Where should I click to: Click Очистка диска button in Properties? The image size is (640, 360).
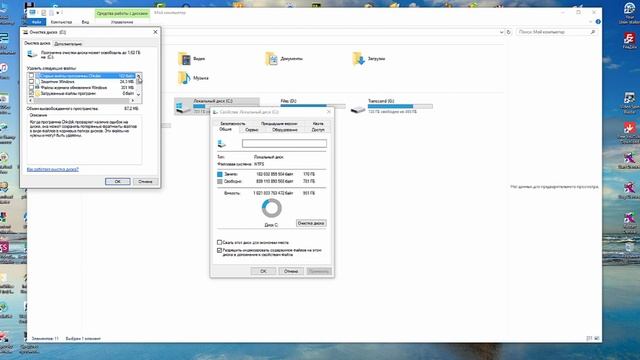click(x=311, y=223)
